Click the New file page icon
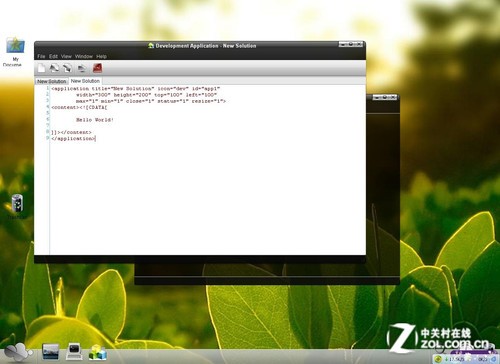Viewport: 500px width, 364px height. 41,68
